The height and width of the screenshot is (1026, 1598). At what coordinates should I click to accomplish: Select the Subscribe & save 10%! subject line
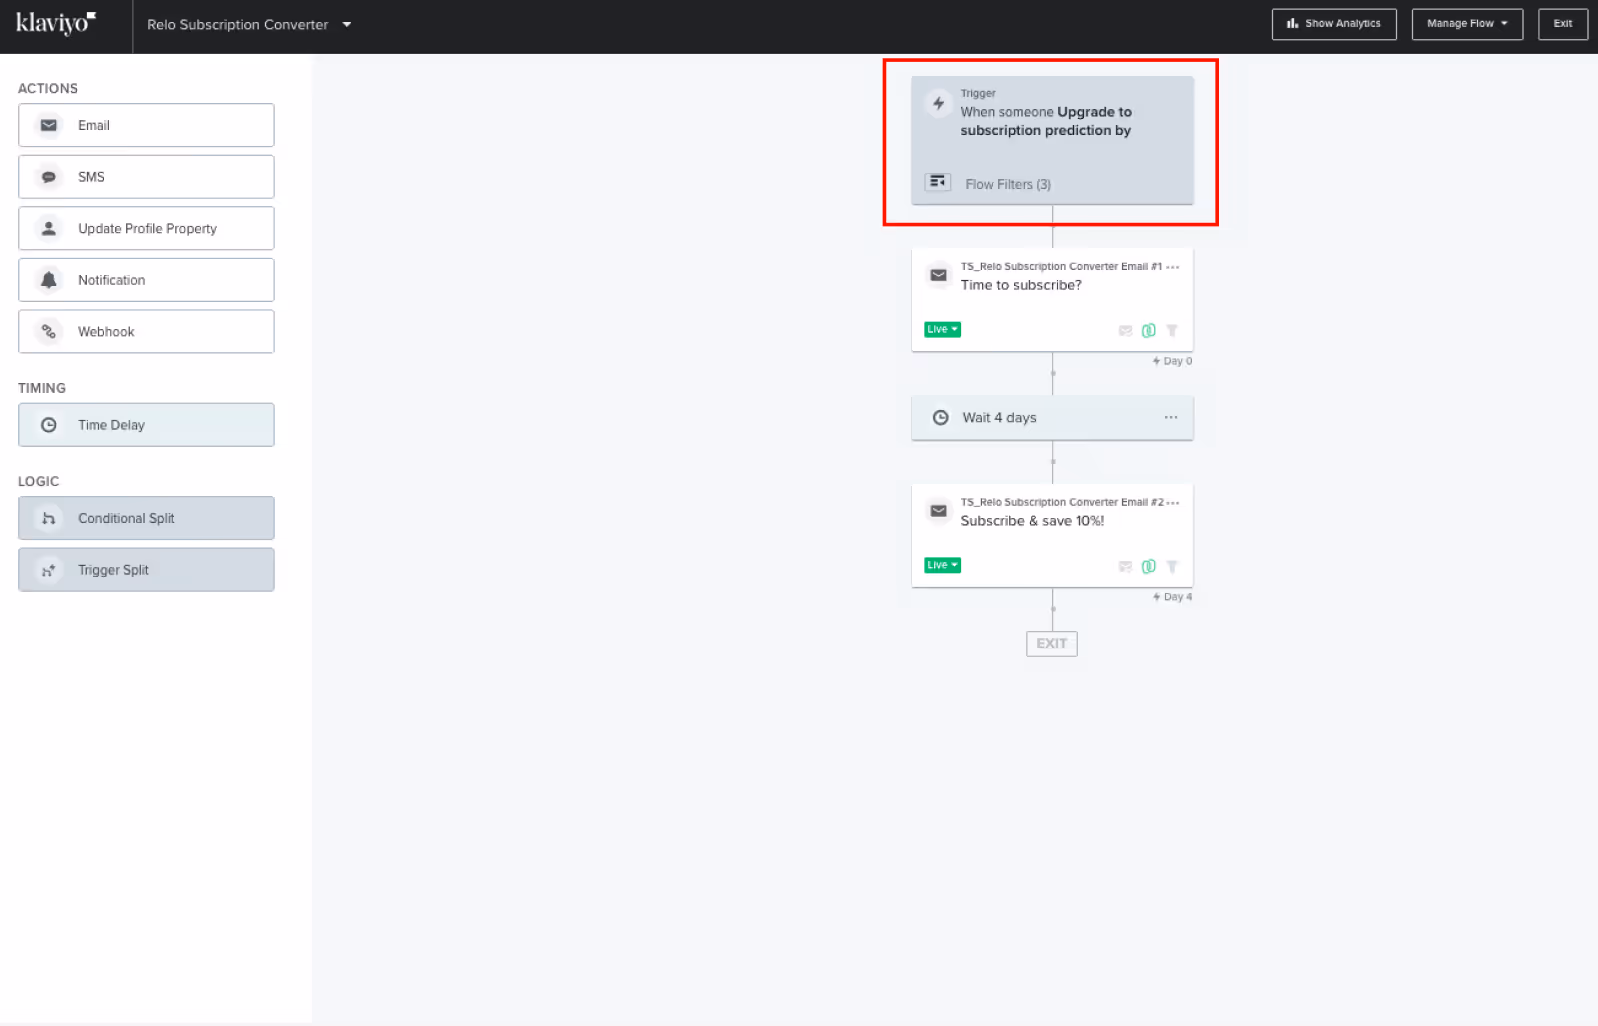[x=1032, y=521]
